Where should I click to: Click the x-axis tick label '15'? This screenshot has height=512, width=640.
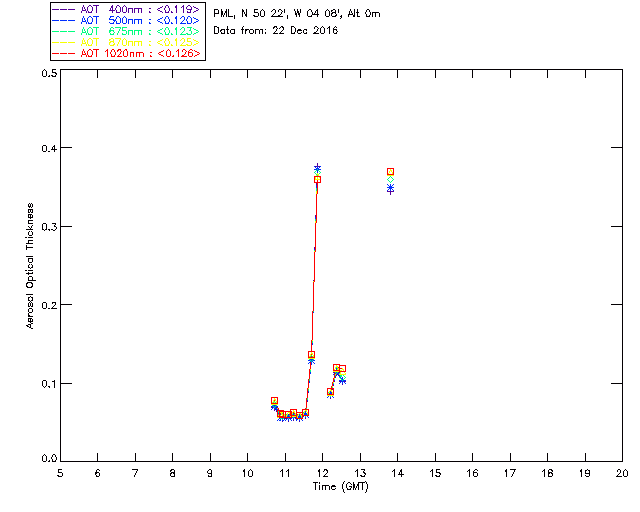pyautogui.click(x=435, y=474)
